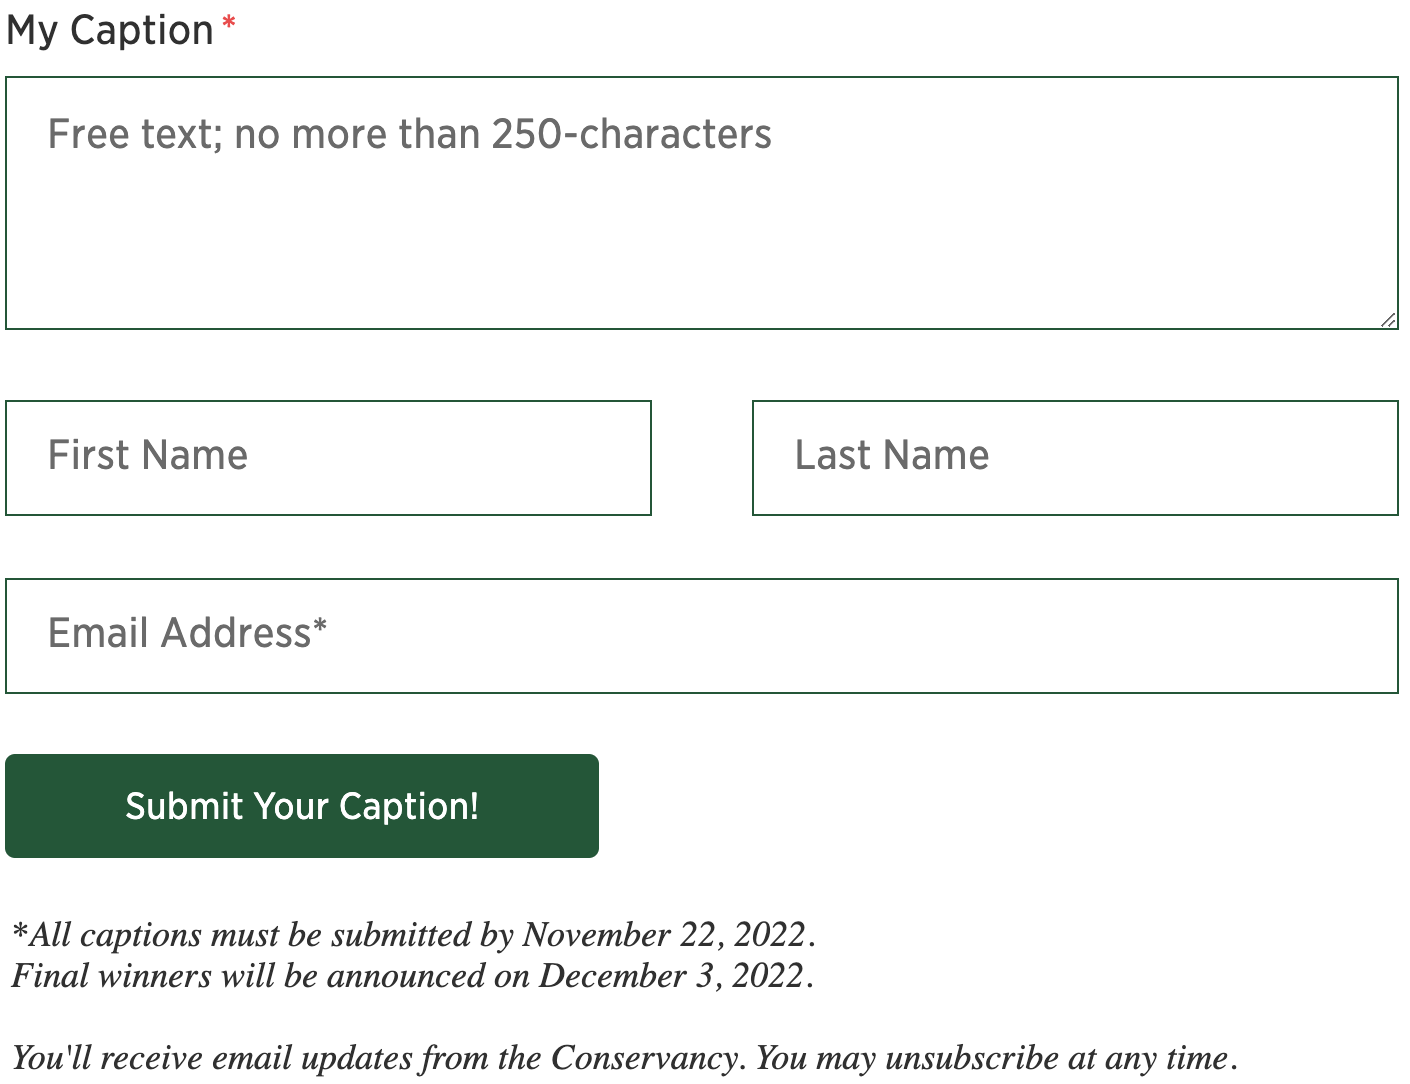Viewport: 1410px width, 1084px height.
Task: Click into the Last Name field
Action: [x=1075, y=458]
